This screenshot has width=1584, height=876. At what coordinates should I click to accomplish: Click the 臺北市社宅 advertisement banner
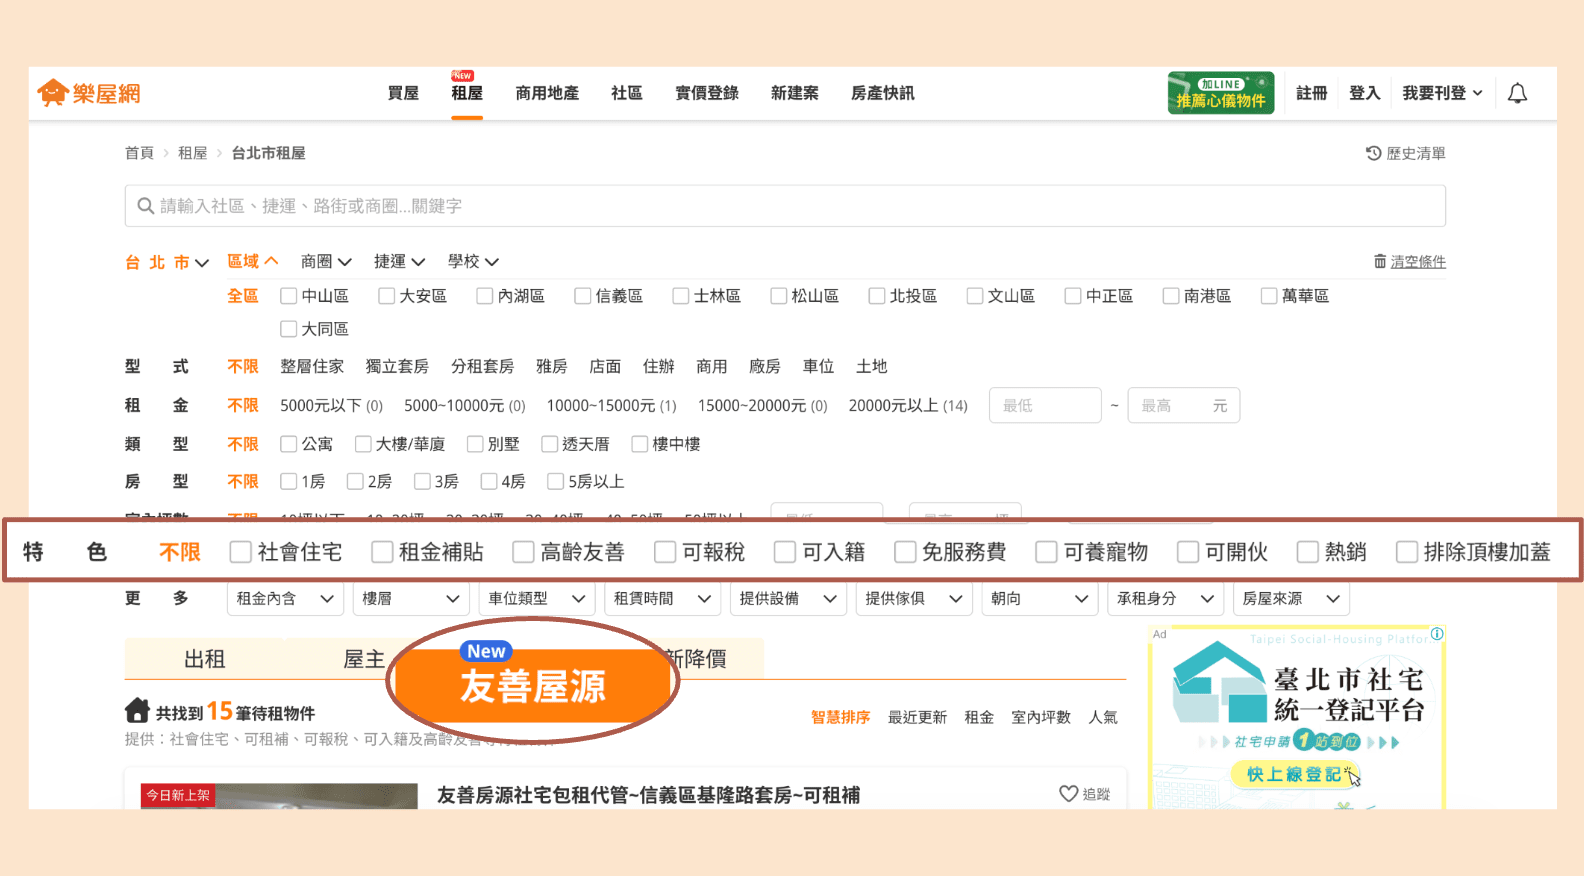pos(1297,717)
